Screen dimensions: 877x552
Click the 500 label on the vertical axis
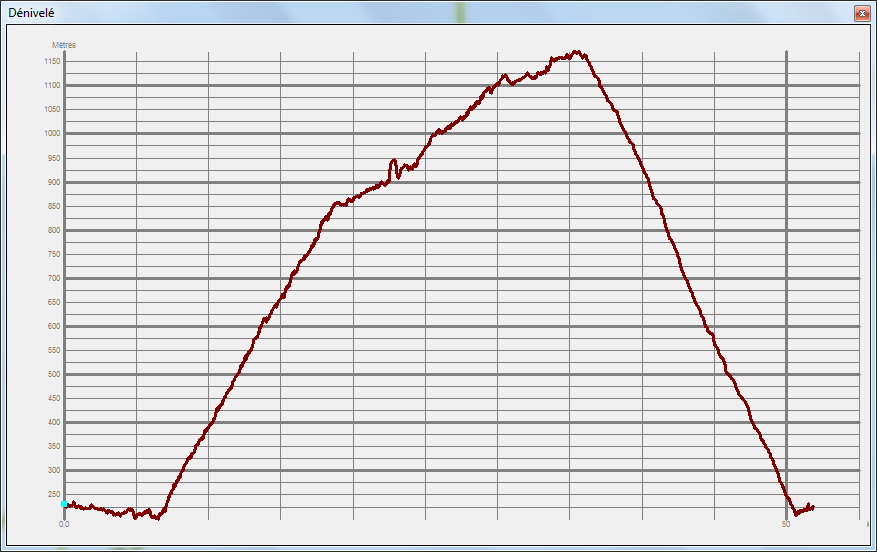tap(53, 374)
